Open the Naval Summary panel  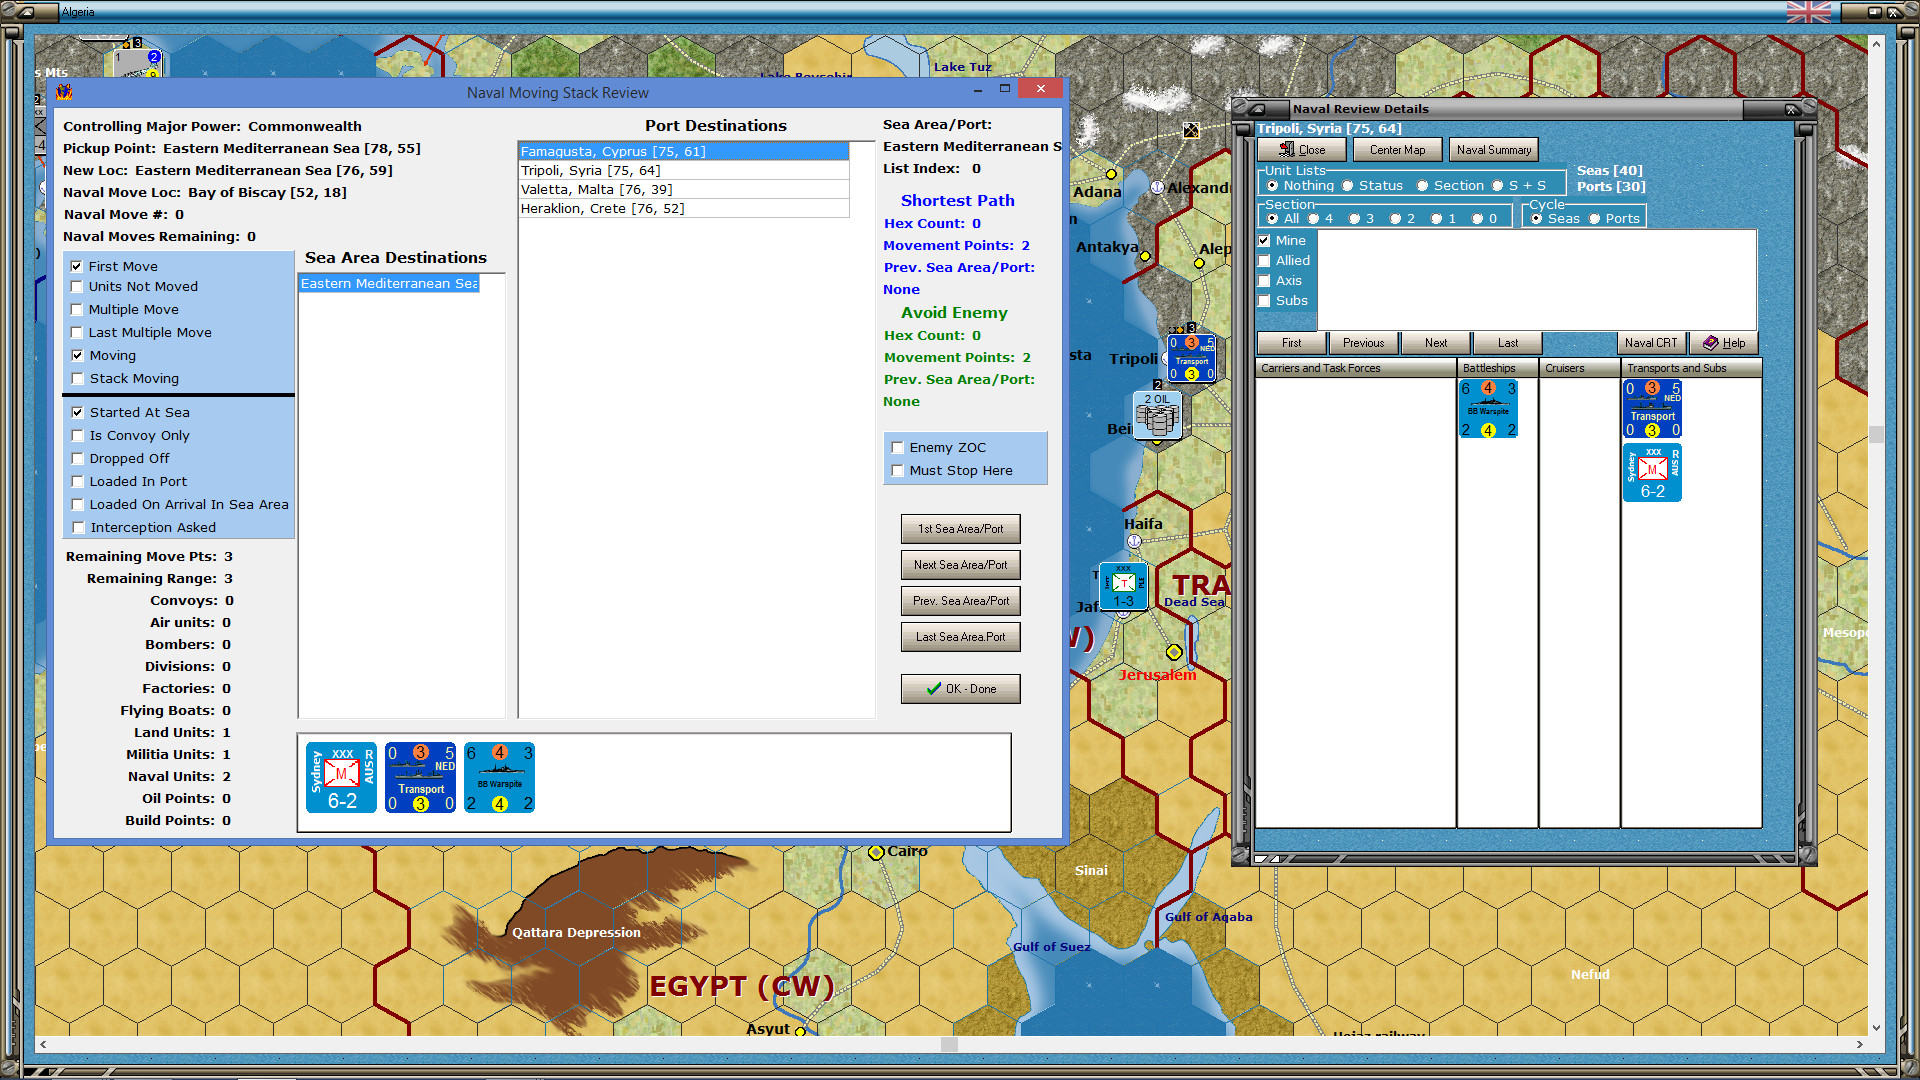pos(1493,150)
